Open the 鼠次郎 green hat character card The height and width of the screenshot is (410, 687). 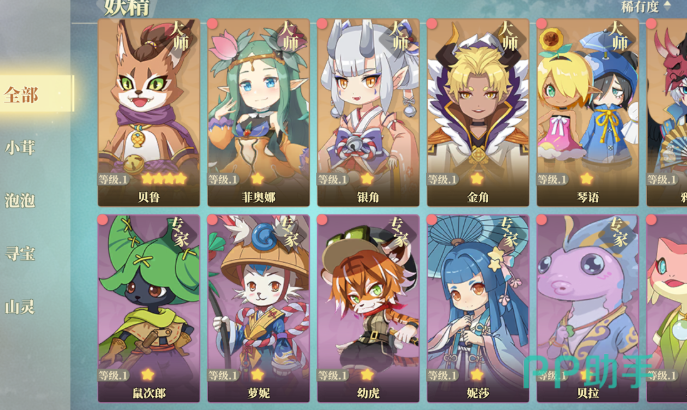tap(149, 308)
